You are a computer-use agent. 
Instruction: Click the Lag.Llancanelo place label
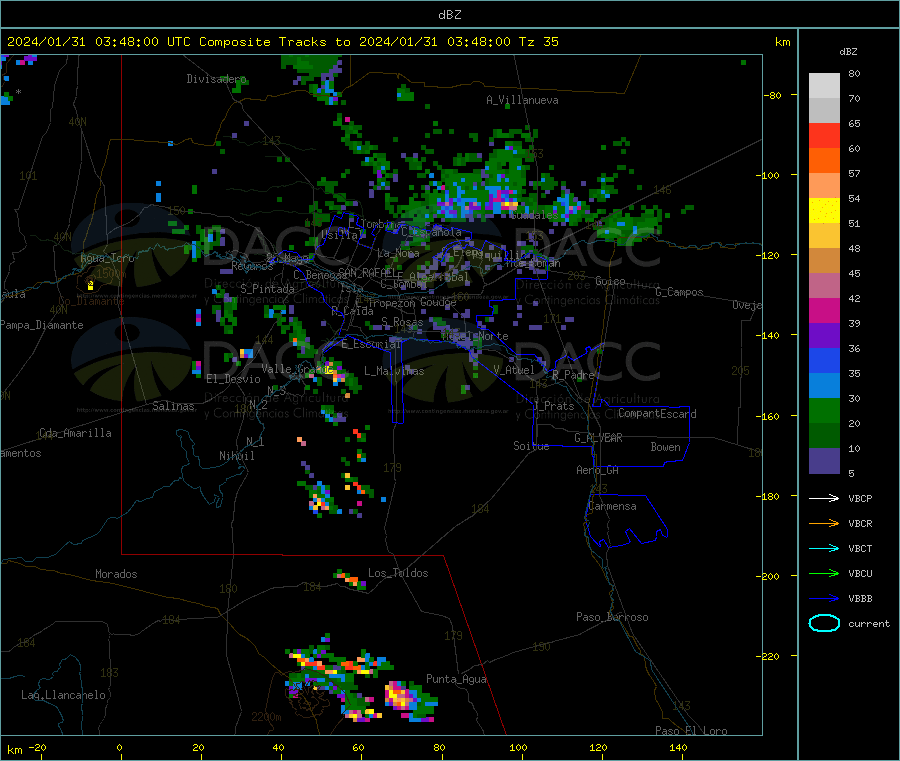(x=63, y=695)
